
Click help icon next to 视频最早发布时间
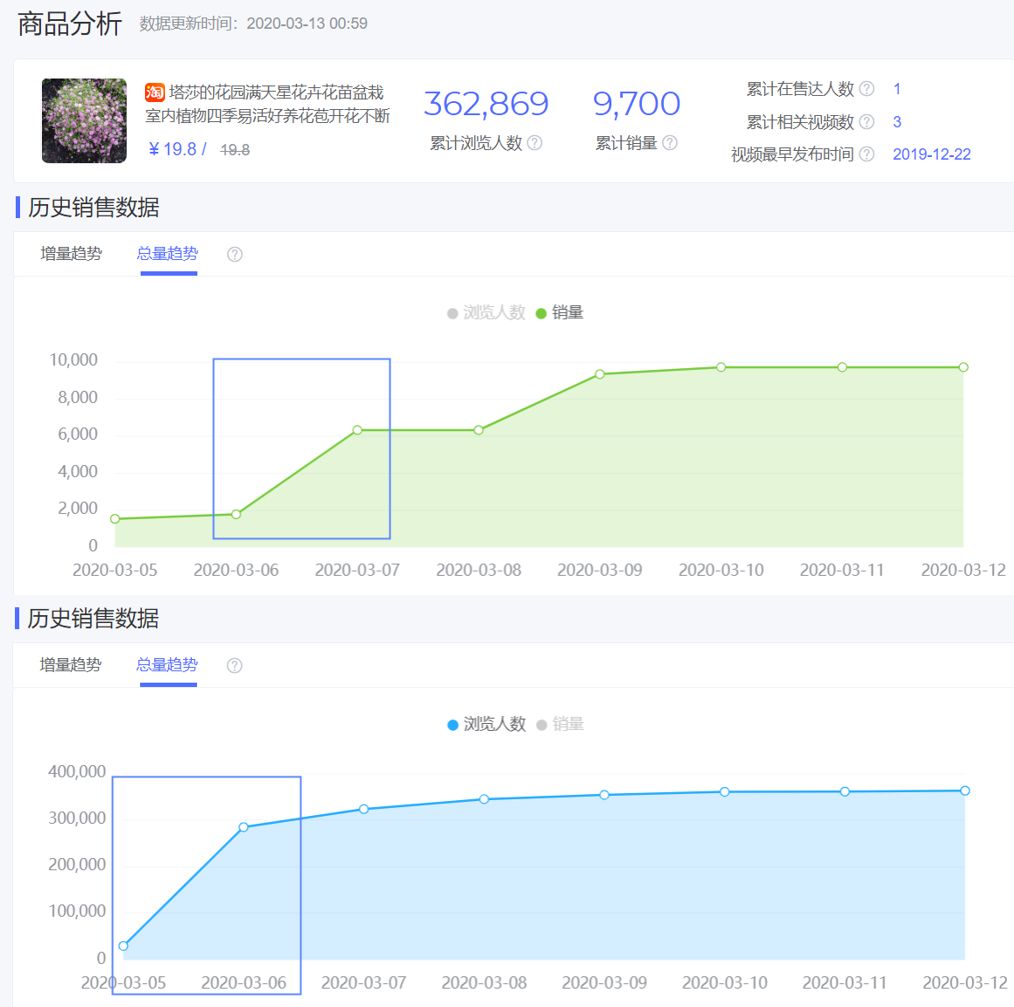867,154
